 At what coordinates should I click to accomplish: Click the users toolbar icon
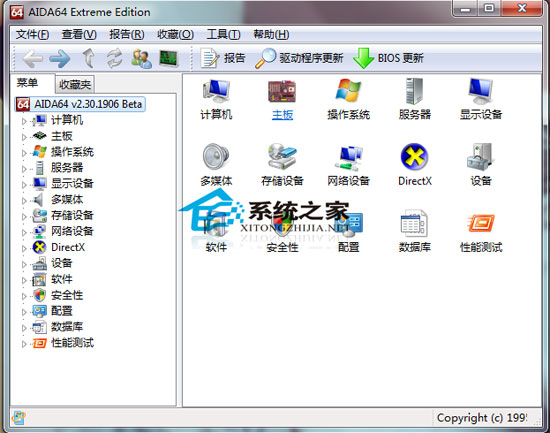[x=141, y=59]
